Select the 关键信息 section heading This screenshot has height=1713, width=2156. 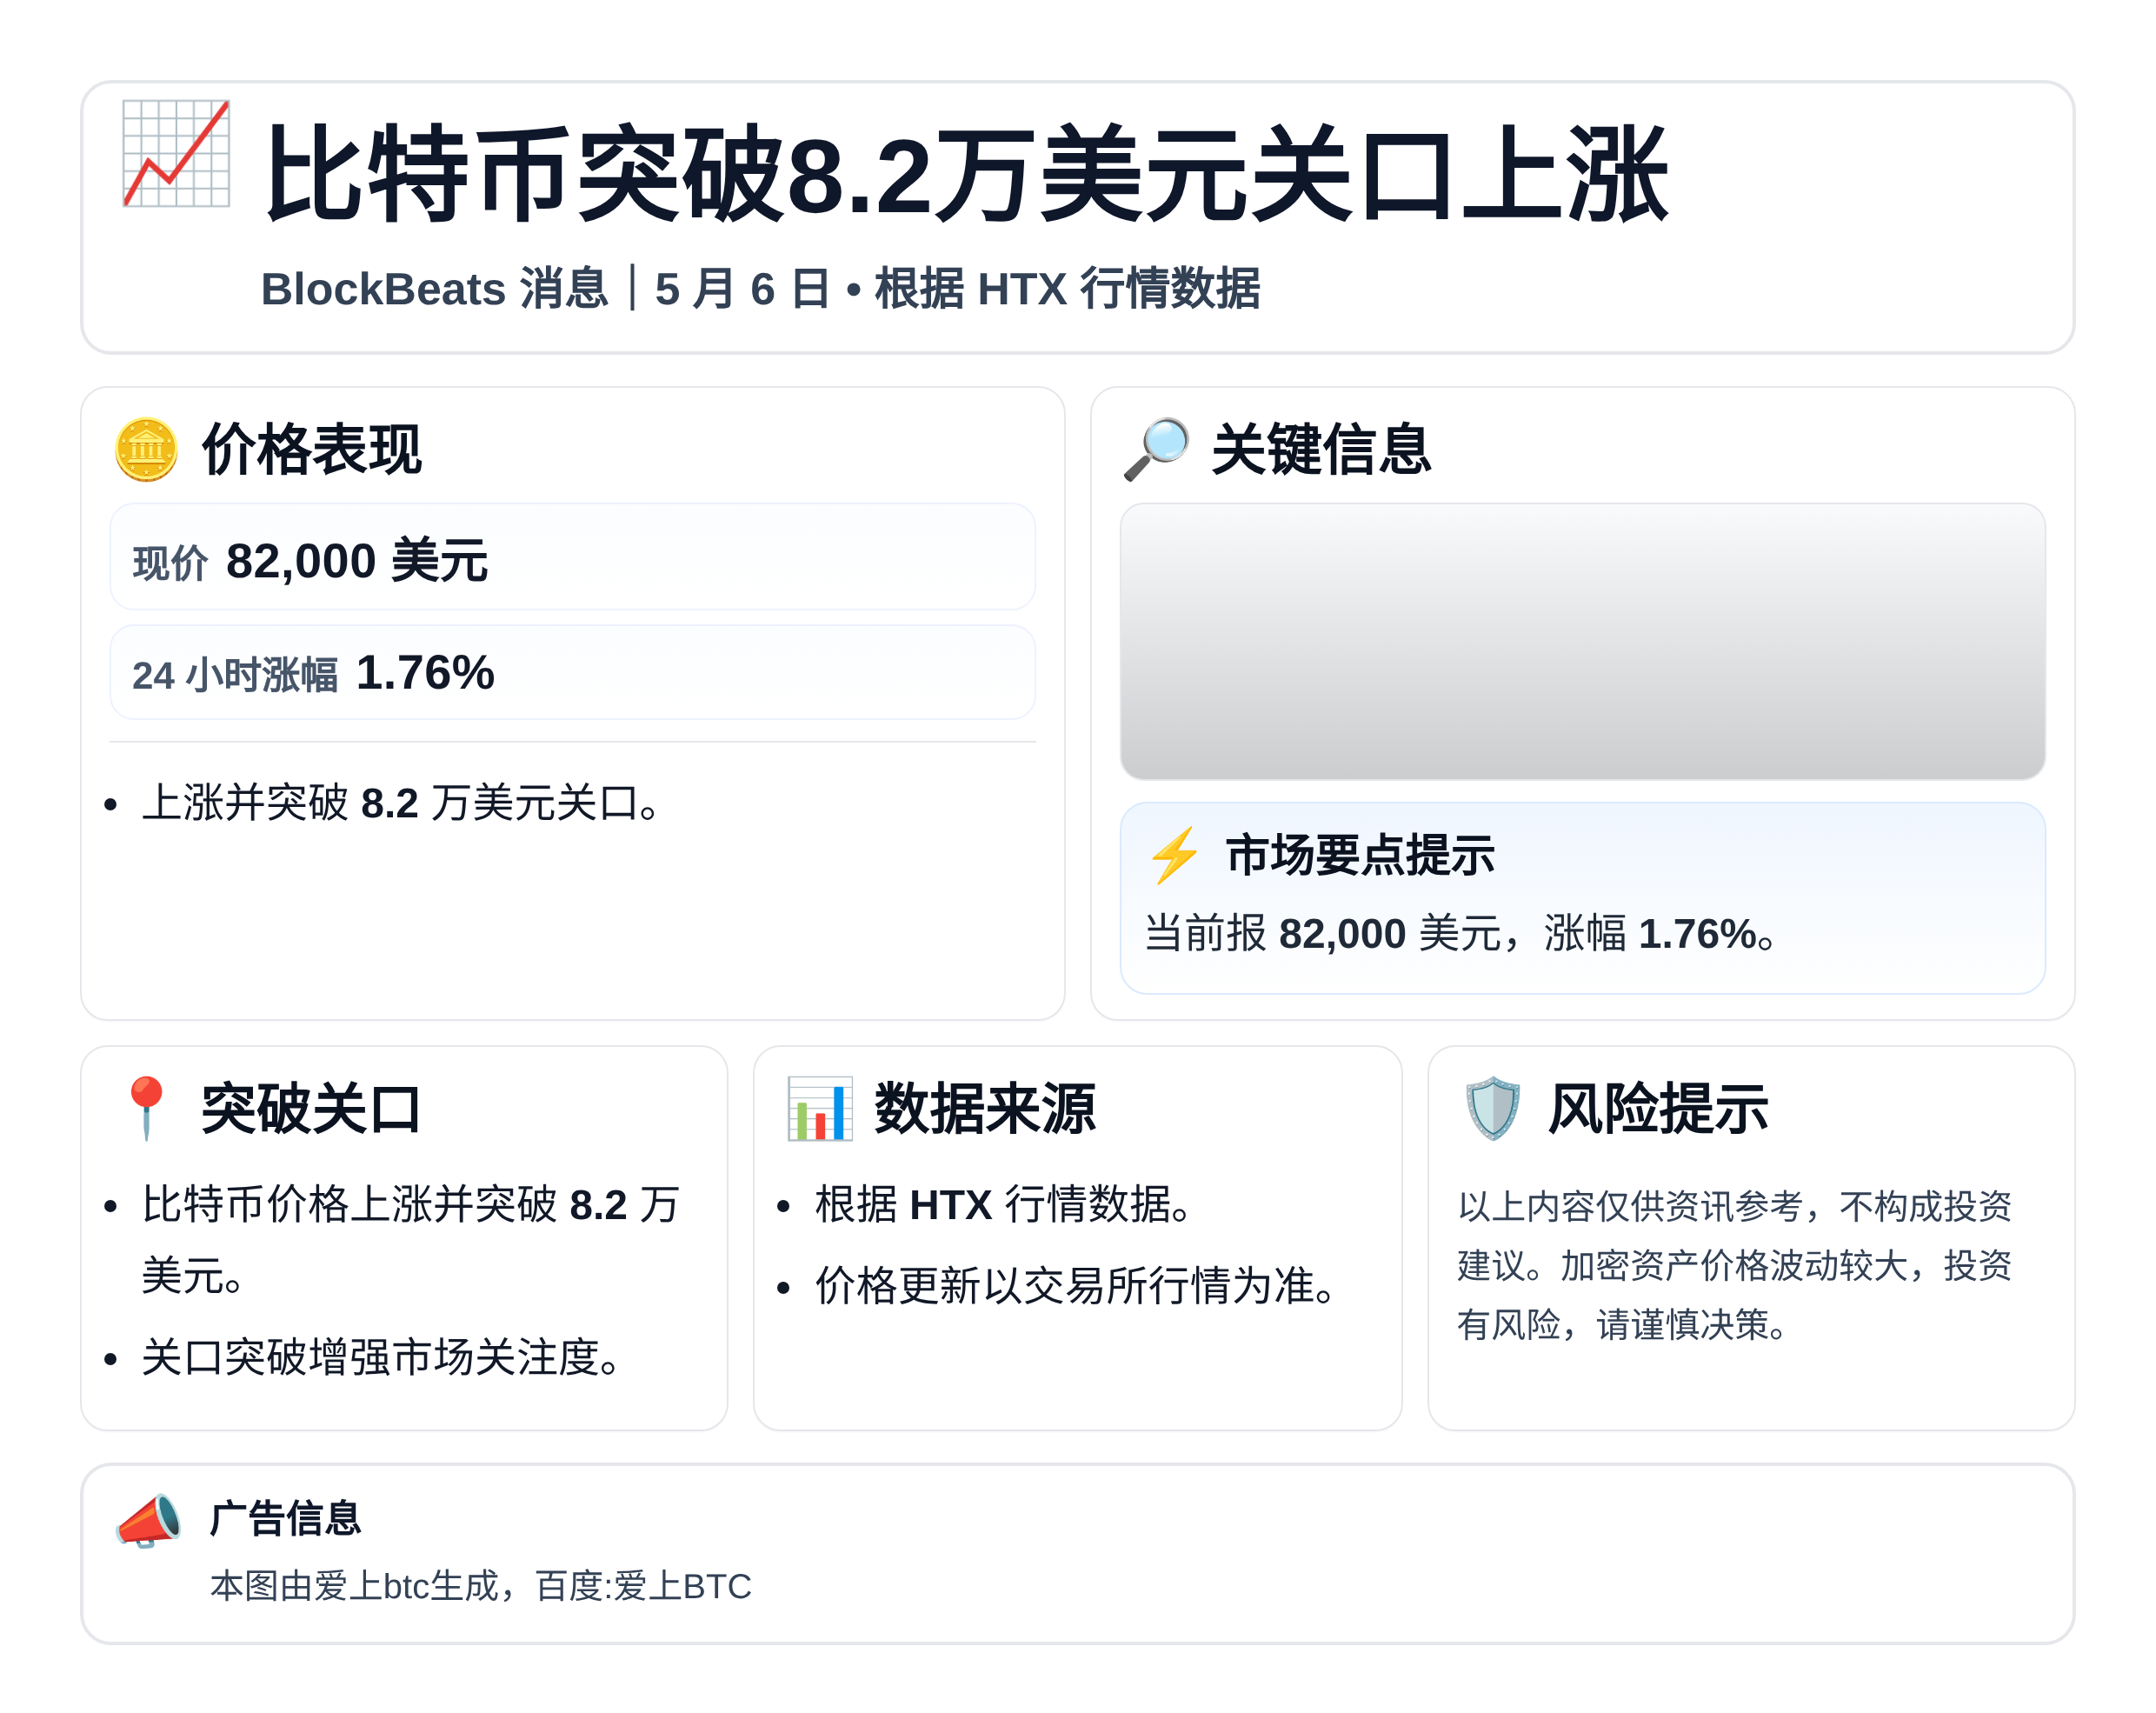point(1321,449)
